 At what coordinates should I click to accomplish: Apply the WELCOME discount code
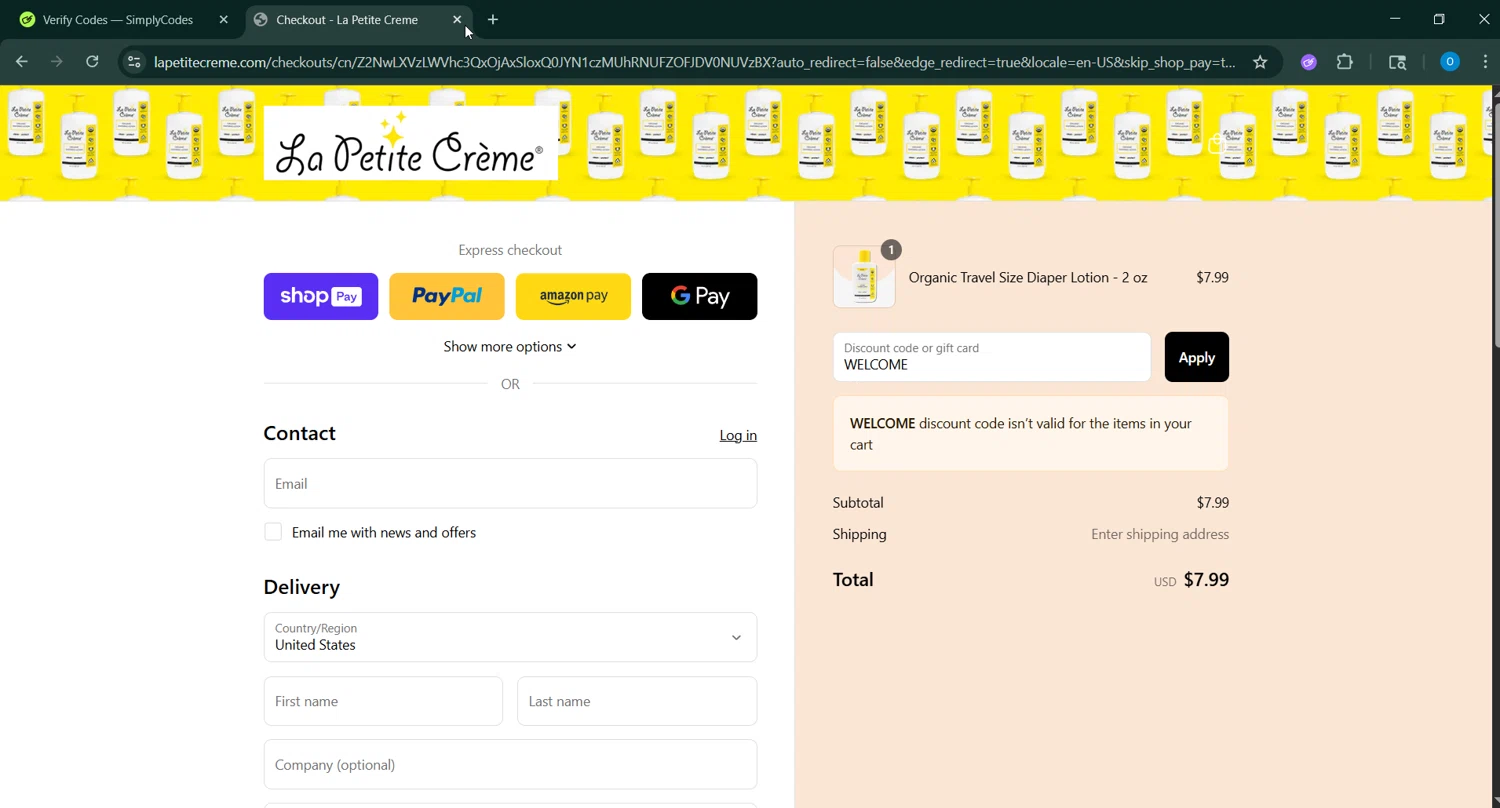[1197, 357]
